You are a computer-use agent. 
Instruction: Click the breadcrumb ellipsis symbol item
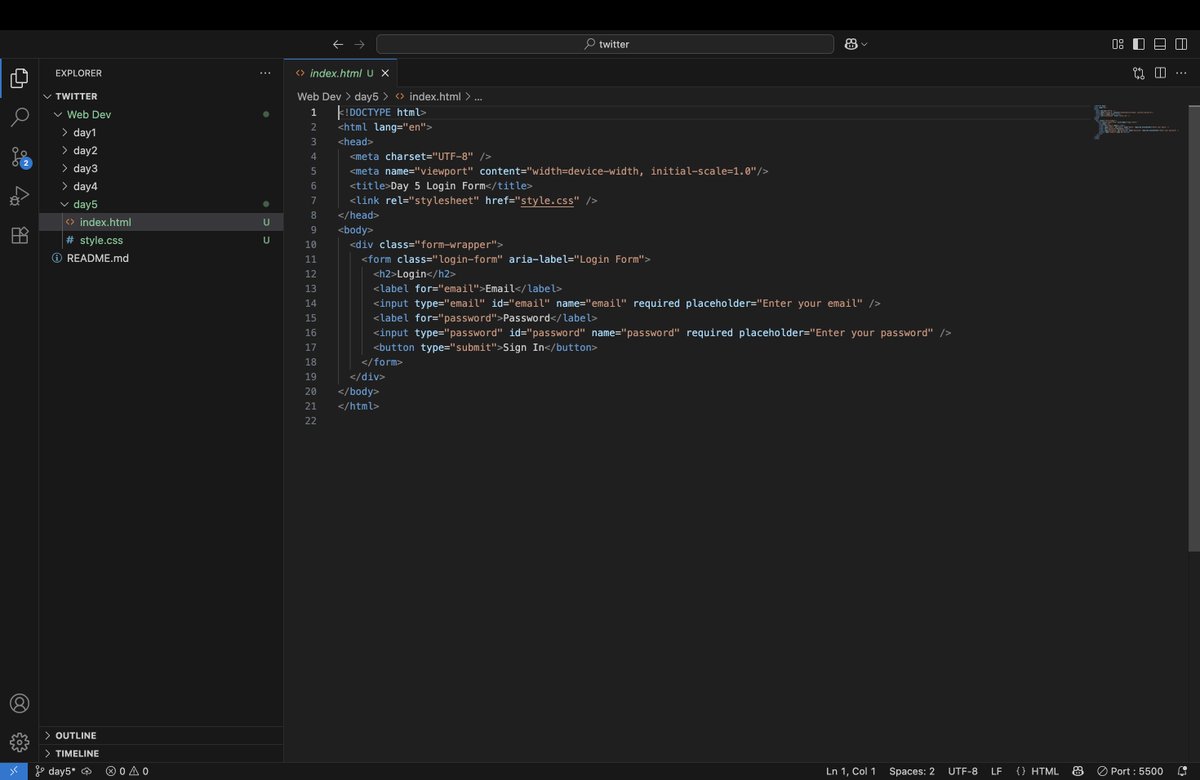[x=478, y=97]
